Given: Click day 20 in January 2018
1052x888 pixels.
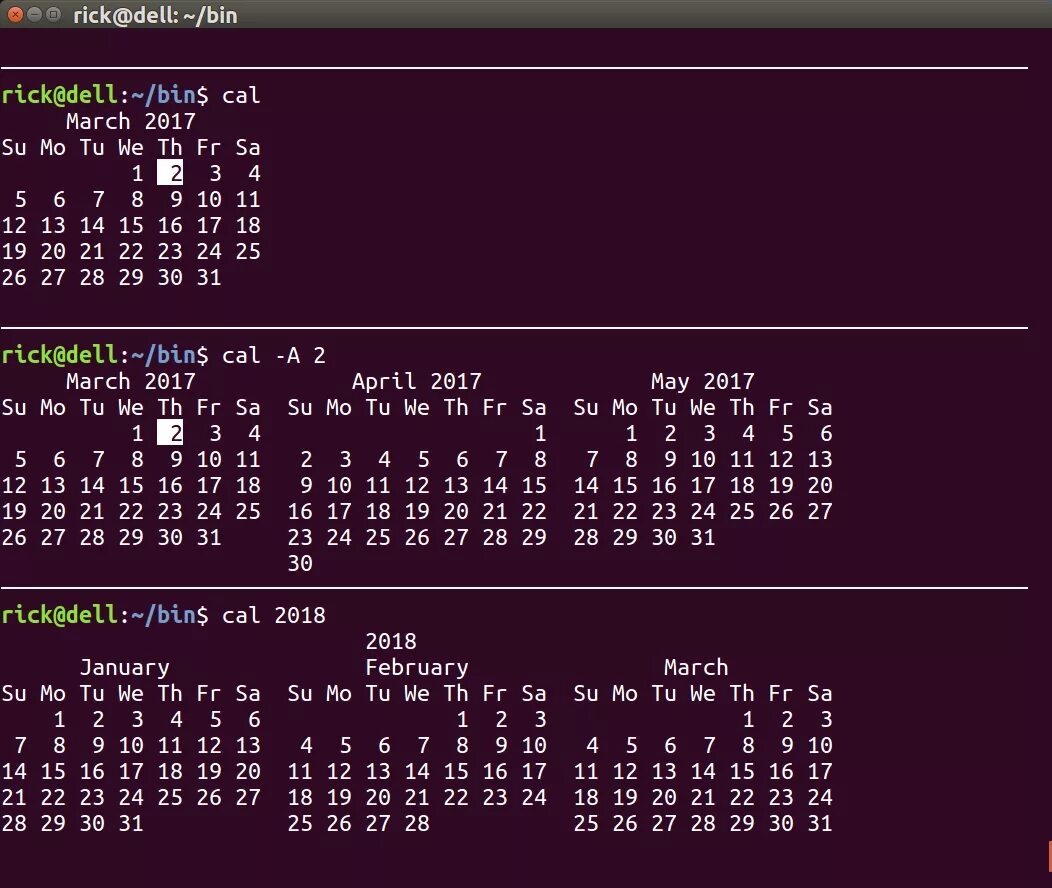Looking at the screenshot, I should pos(248,771).
